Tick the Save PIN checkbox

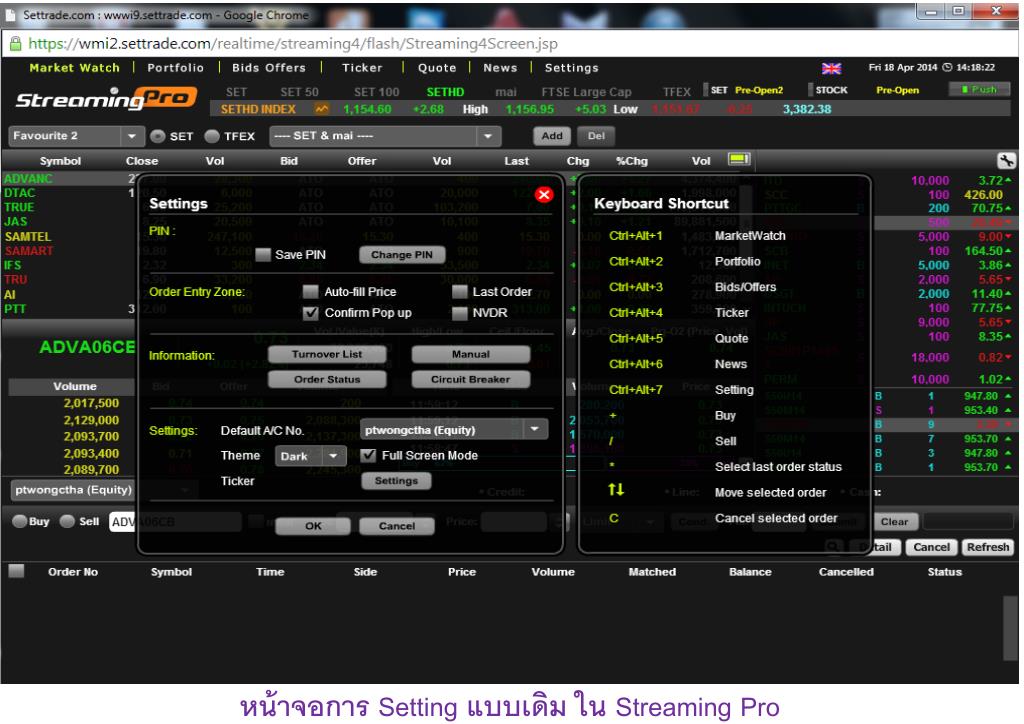click(263, 255)
